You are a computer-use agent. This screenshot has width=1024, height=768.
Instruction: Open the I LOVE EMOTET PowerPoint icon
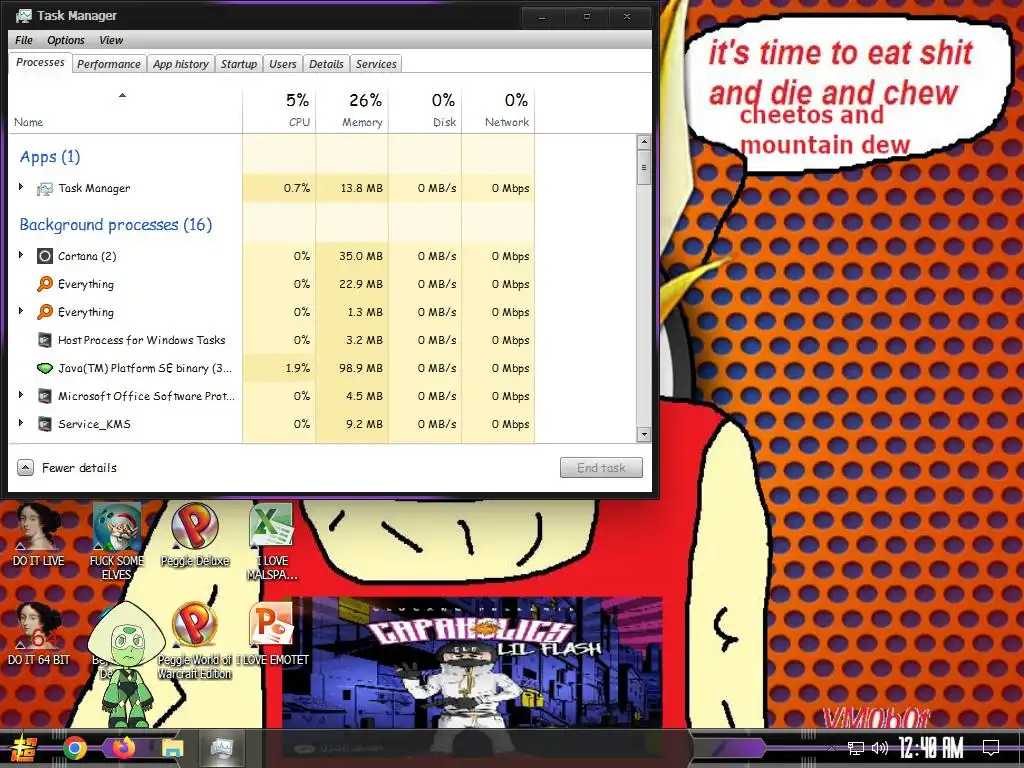272,633
